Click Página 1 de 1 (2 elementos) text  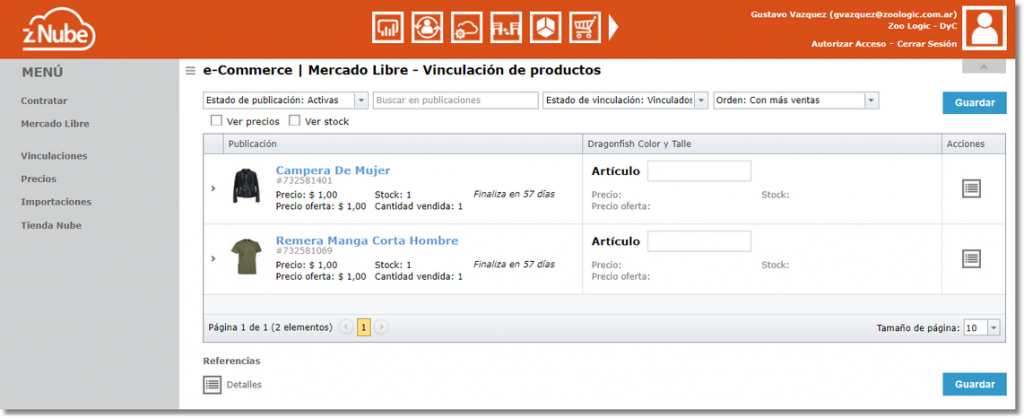pos(270,327)
